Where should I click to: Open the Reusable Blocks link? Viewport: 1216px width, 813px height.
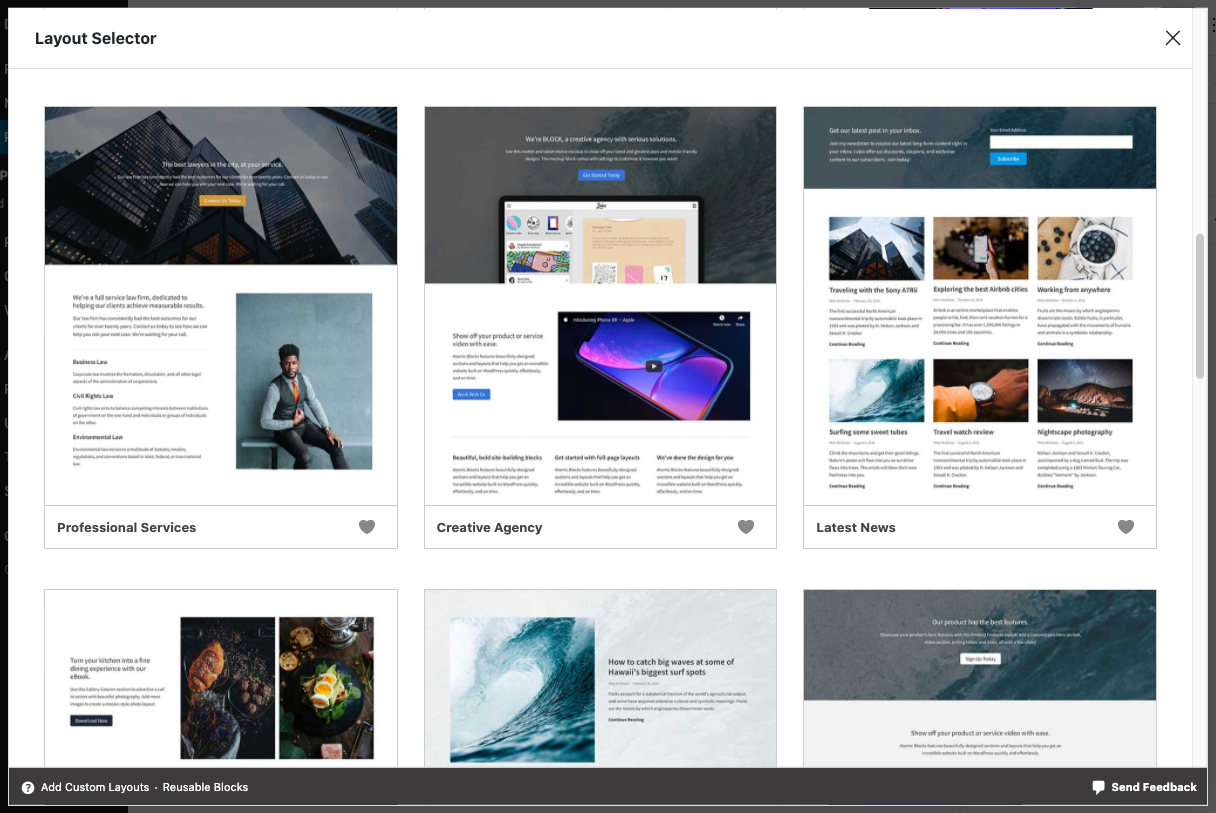pyautogui.click(x=205, y=787)
